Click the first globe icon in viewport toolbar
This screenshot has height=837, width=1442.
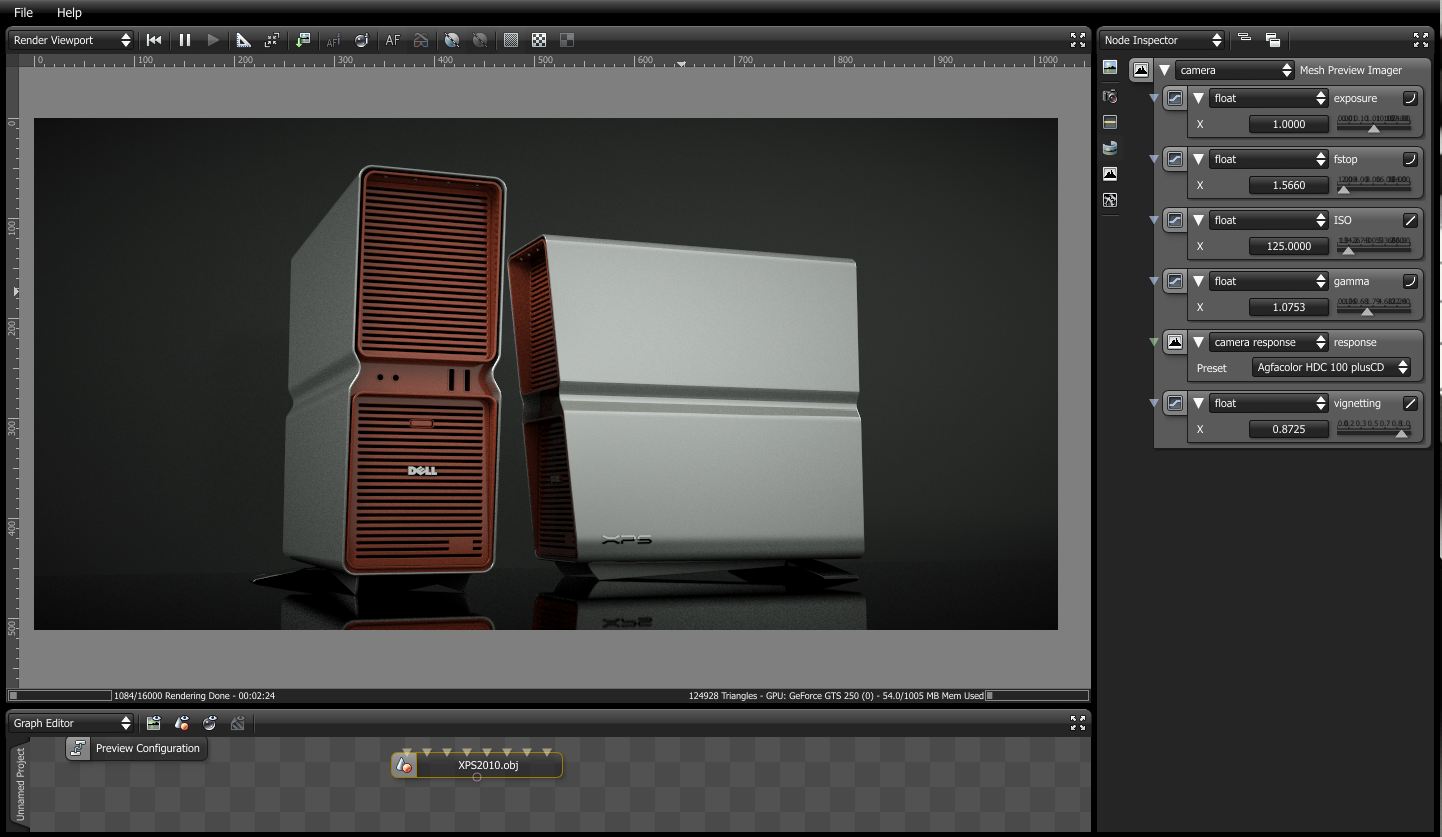click(x=452, y=40)
